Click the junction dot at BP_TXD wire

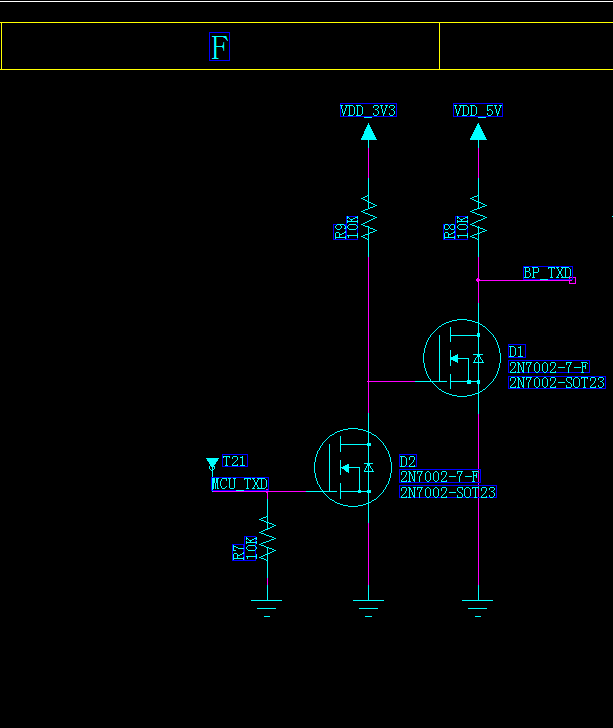click(x=478, y=280)
